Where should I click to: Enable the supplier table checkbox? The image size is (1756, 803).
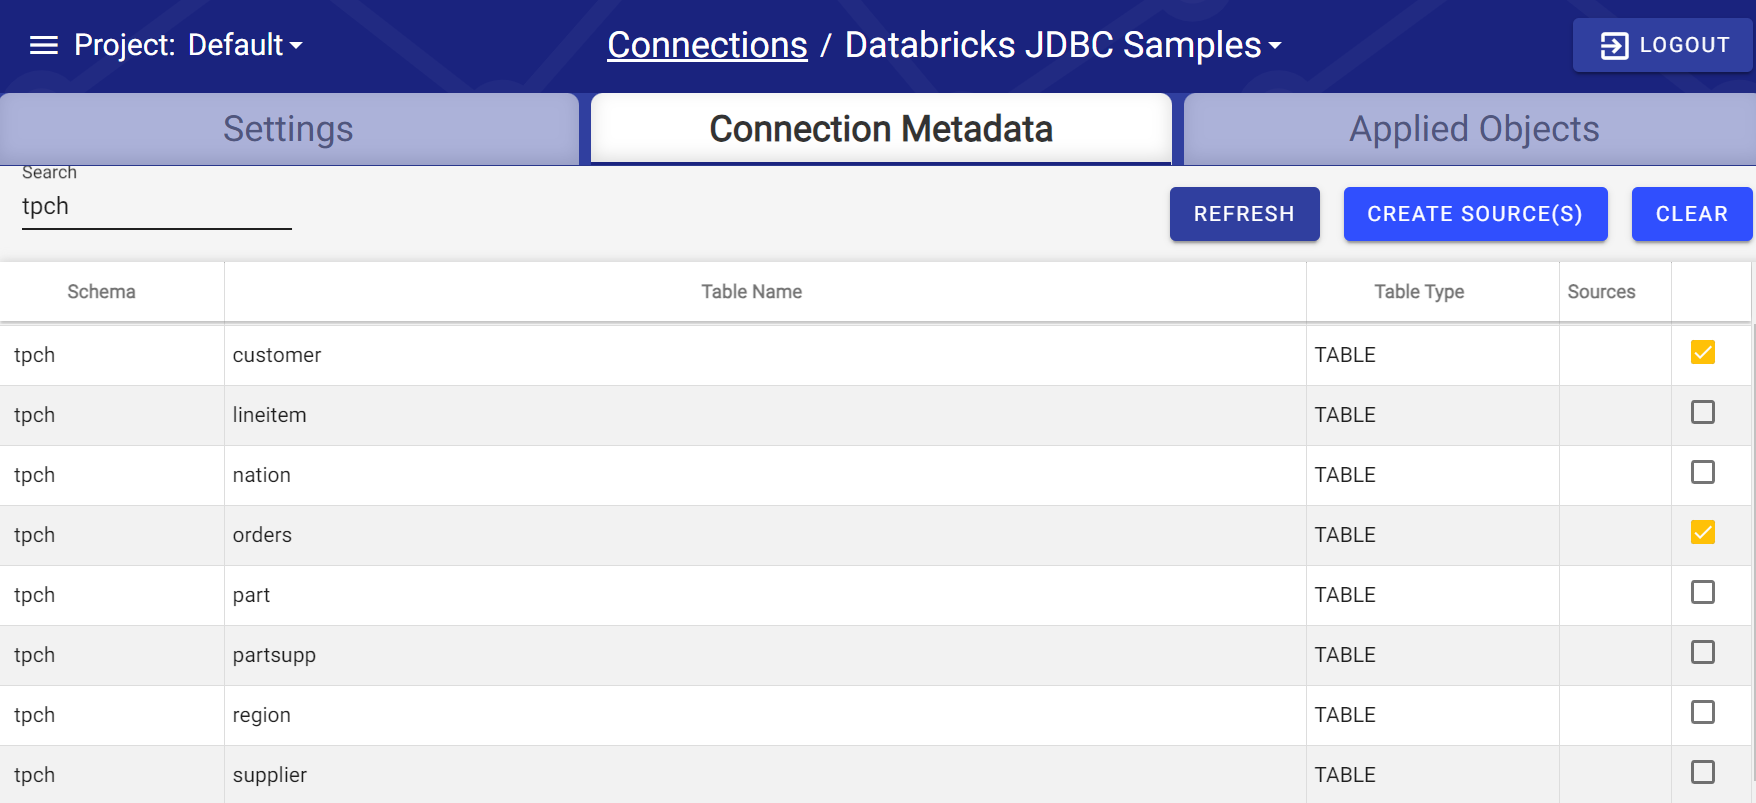coord(1703,772)
